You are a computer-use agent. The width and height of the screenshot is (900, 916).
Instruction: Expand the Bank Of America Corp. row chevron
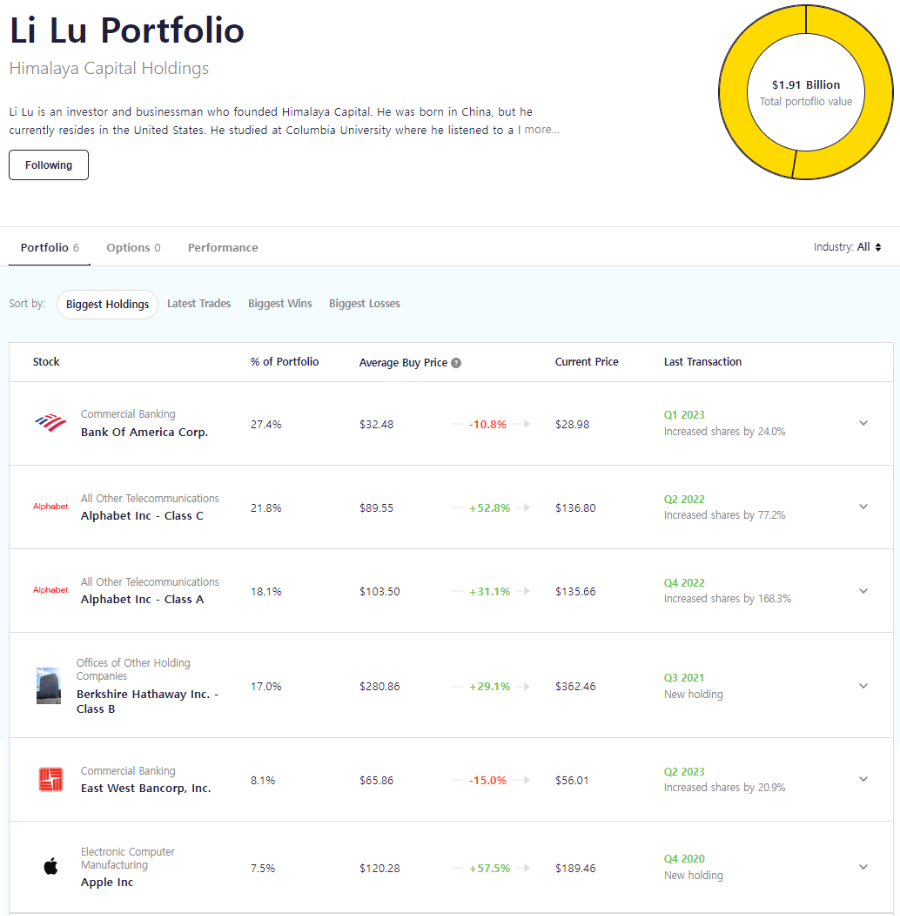pyautogui.click(x=863, y=423)
